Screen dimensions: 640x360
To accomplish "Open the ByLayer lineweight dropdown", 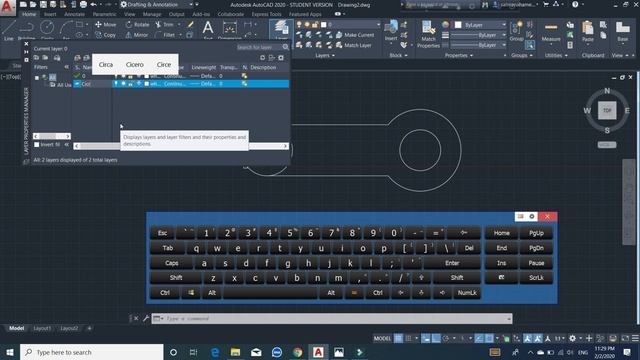I will click(478, 35).
